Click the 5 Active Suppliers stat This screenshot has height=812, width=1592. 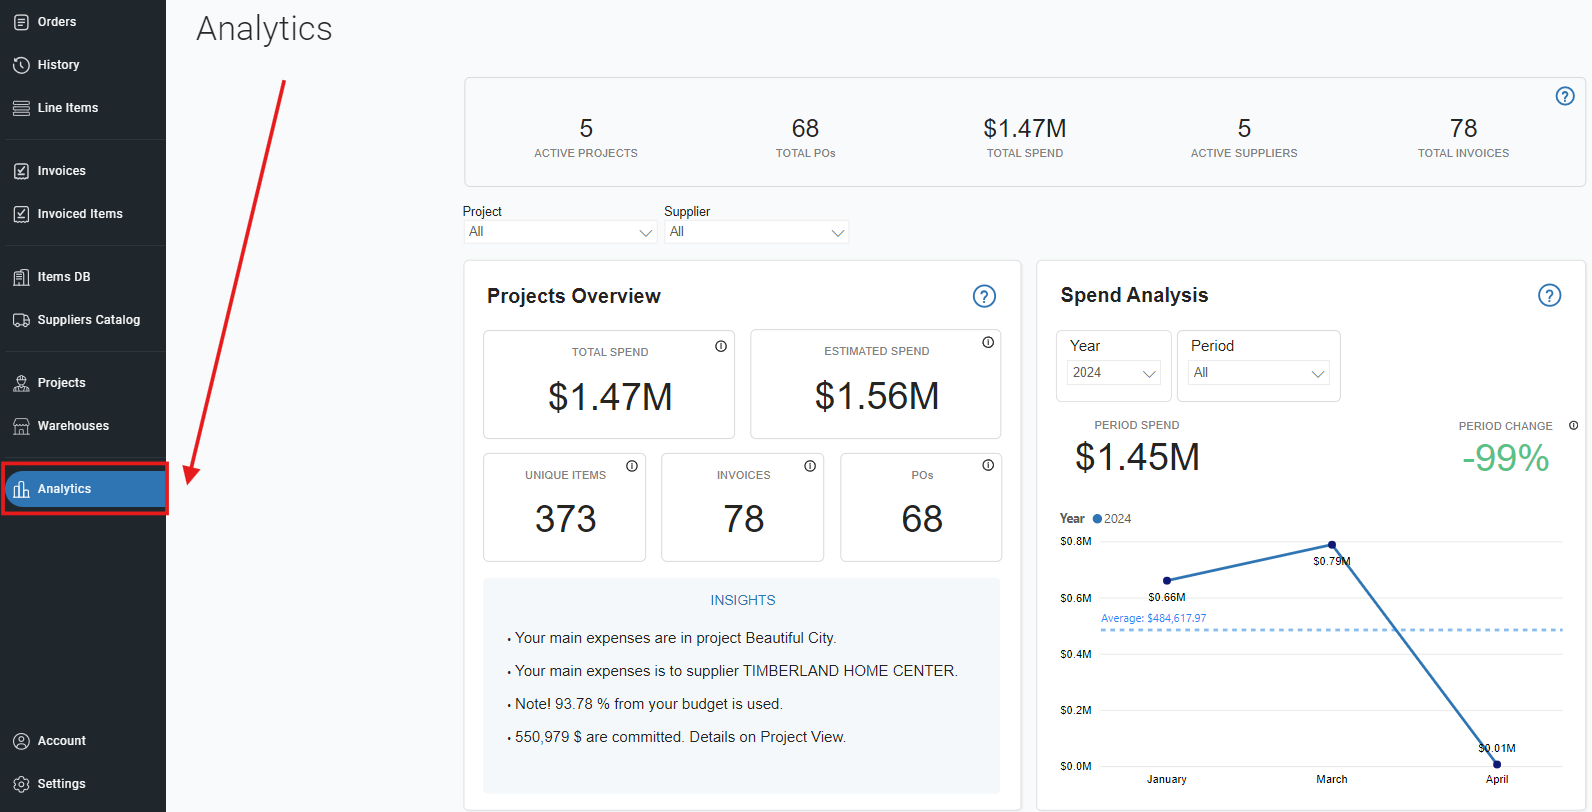click(x=1244, y=138)
